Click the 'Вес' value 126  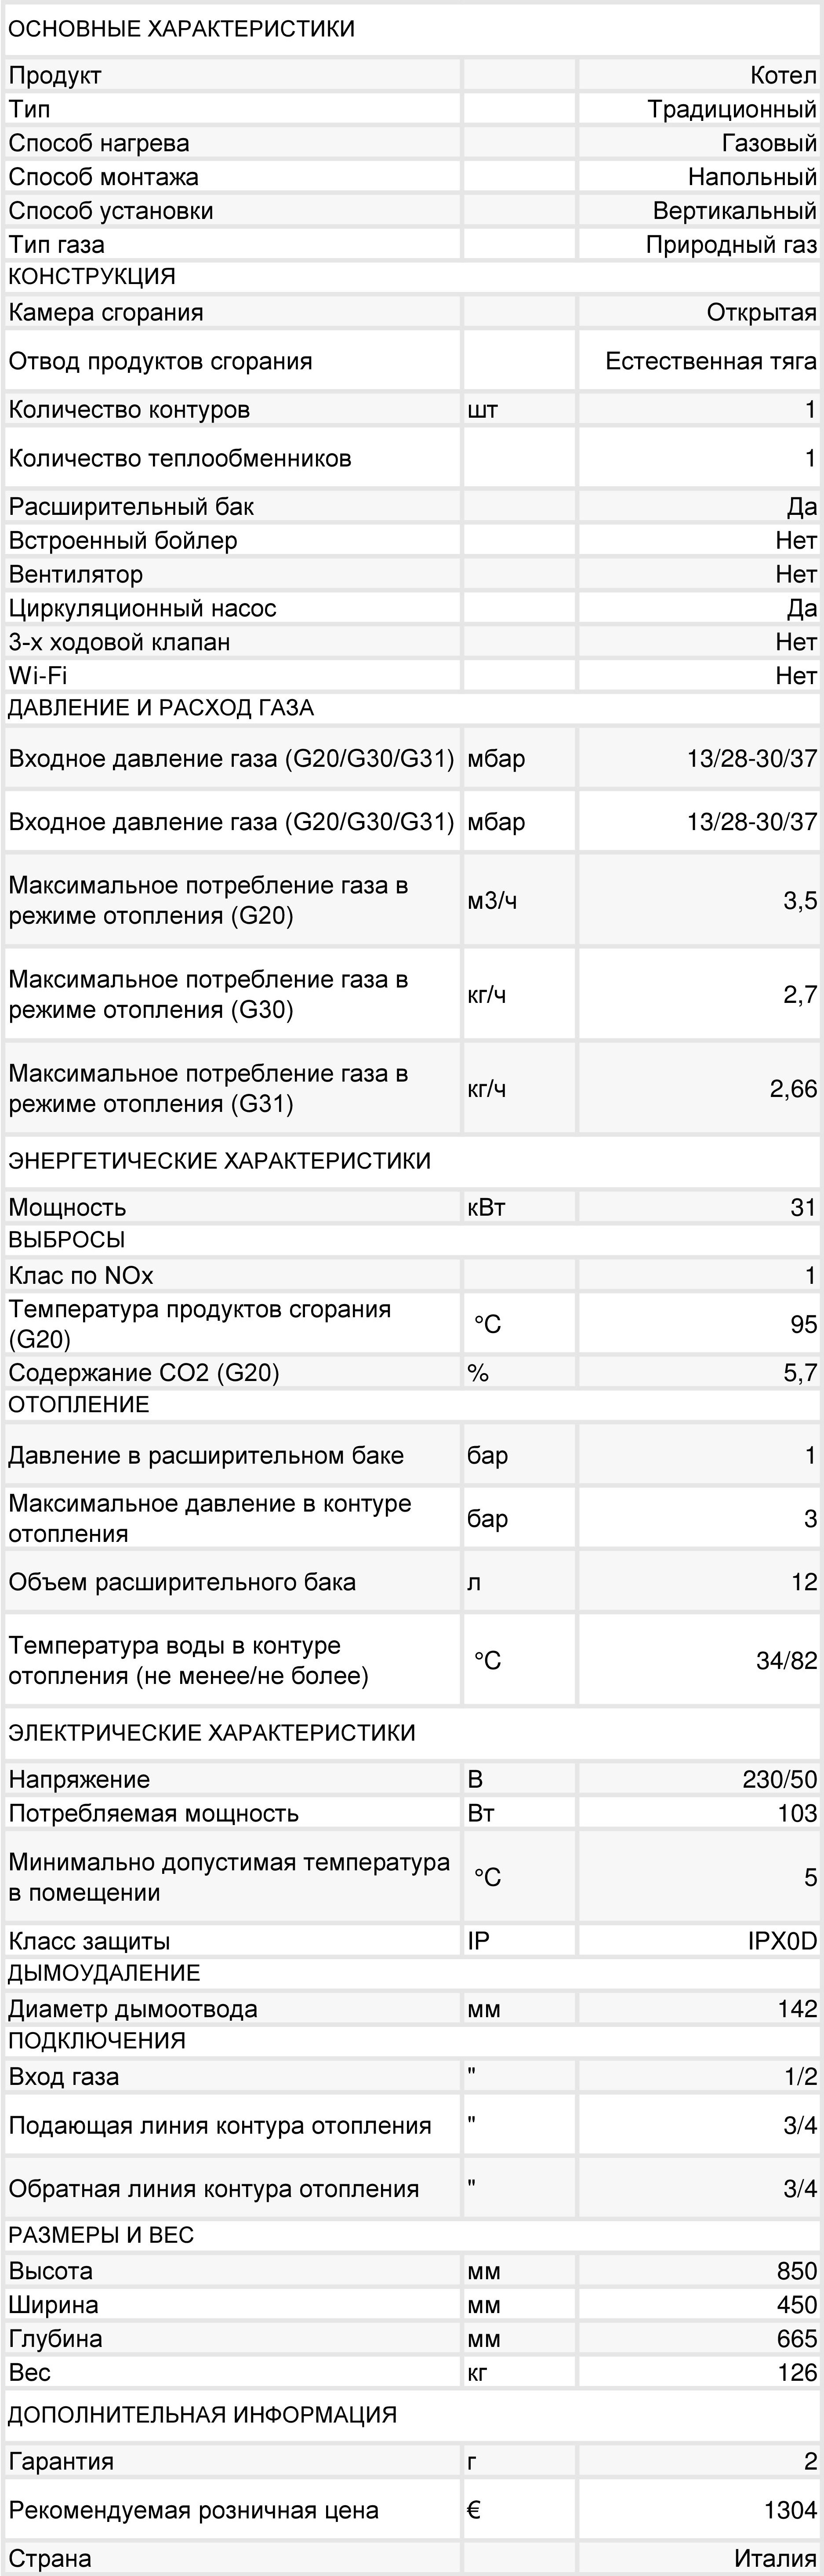797,2372
